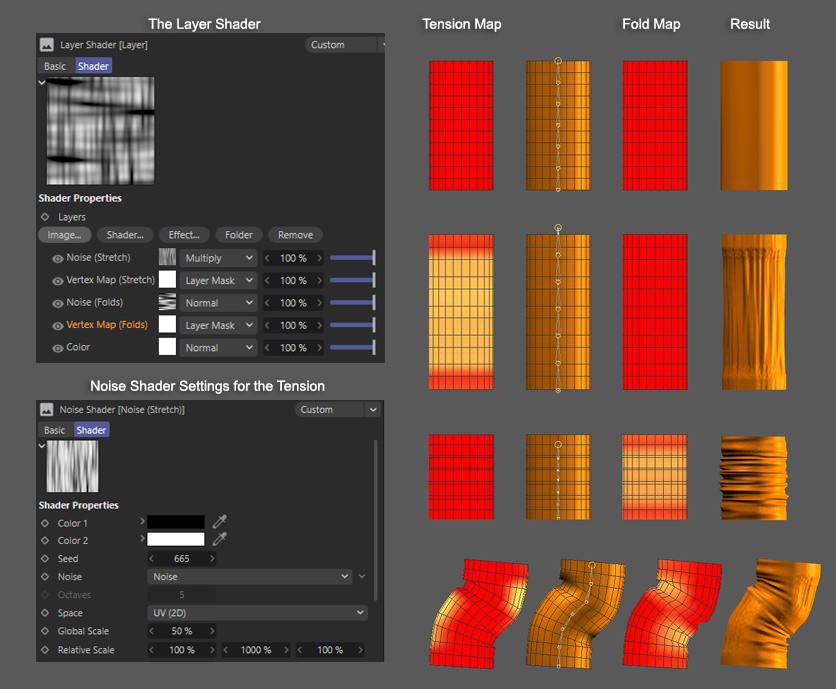Image resolution: width=836 pixels, height=689 pixels.
Task: Click the Global Scale keyframe diamond
Action: (x=45, y=632)
